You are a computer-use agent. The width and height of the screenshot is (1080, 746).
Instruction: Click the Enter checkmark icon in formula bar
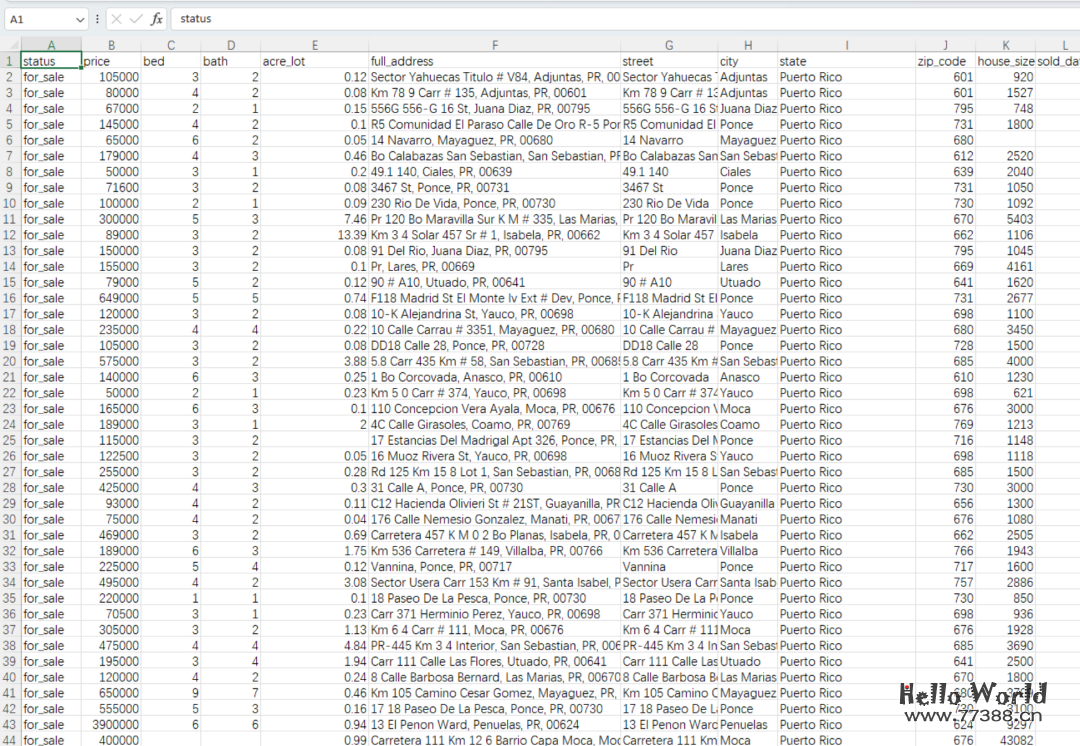(136, 19)
